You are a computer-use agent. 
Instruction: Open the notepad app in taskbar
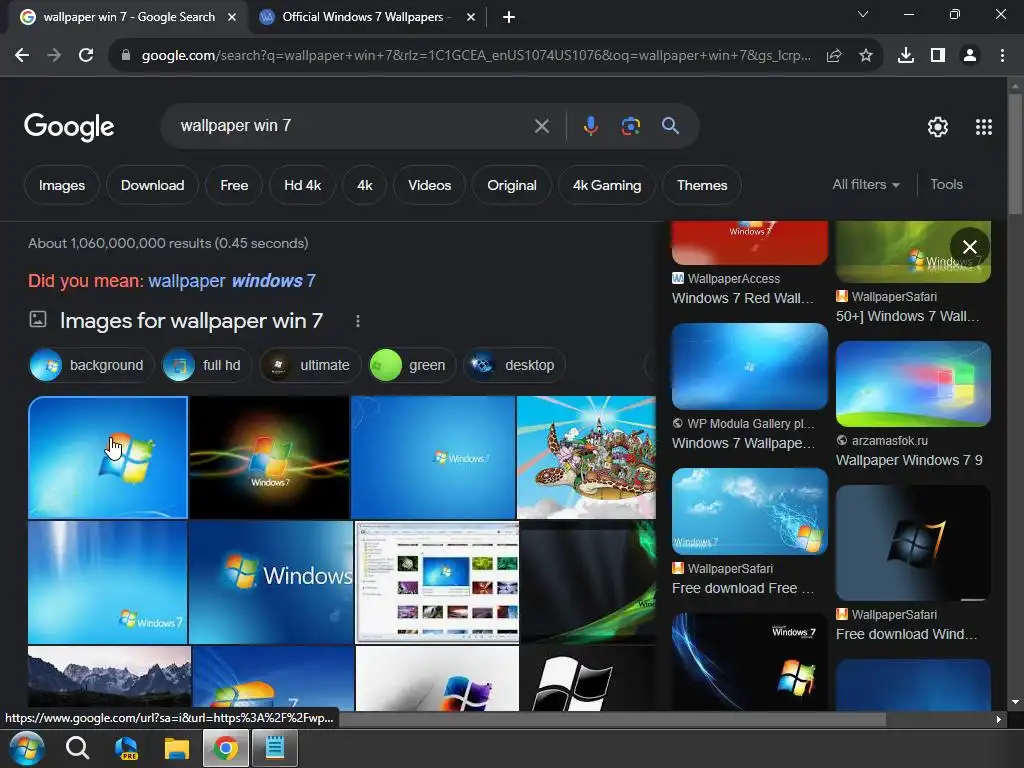tap(275, 748)
